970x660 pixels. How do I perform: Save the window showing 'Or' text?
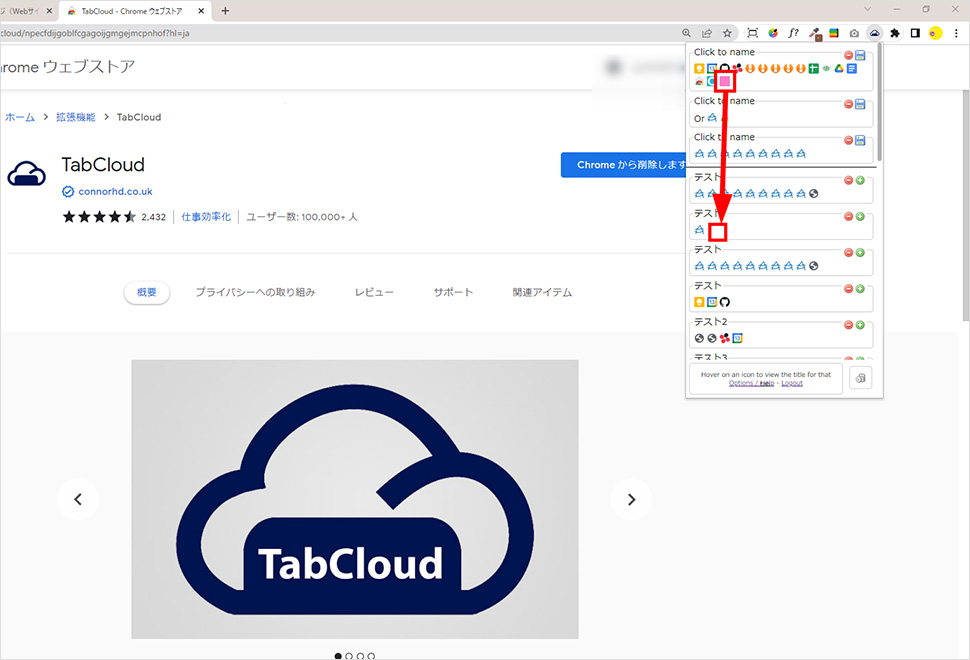coord(860,104)
